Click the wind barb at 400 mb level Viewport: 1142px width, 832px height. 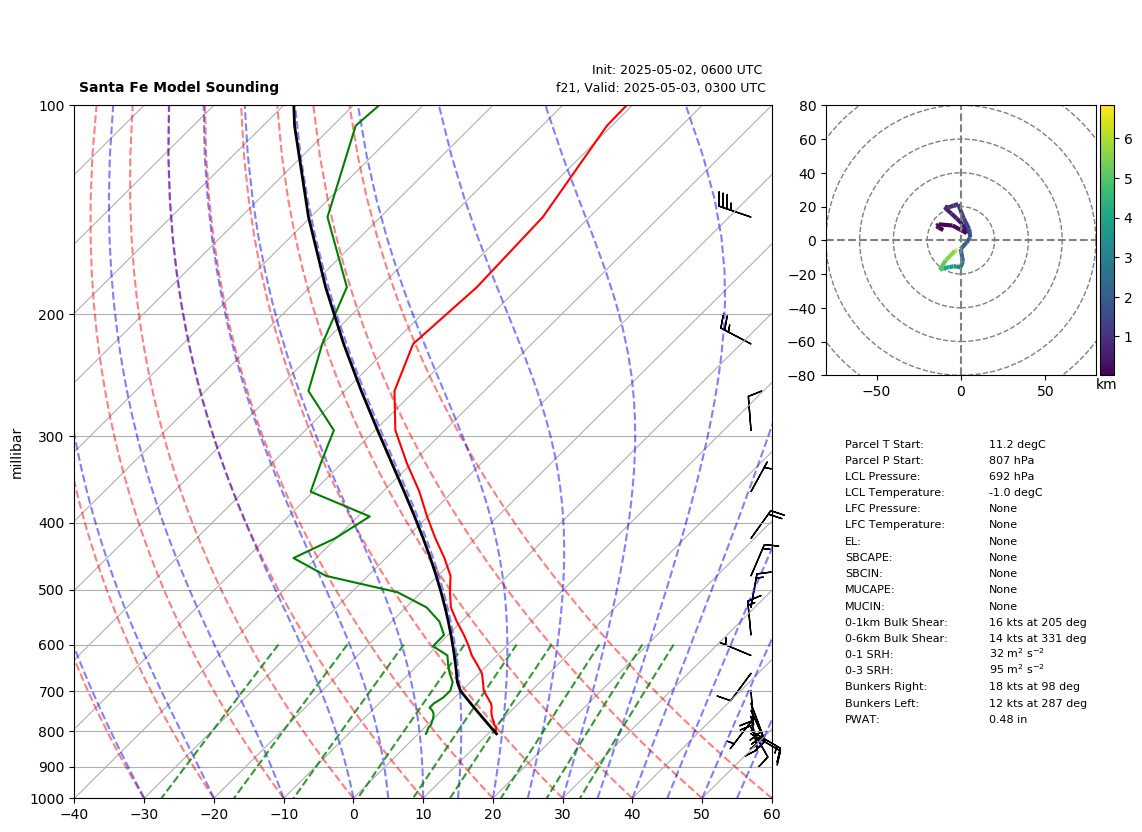click(768, 525)
